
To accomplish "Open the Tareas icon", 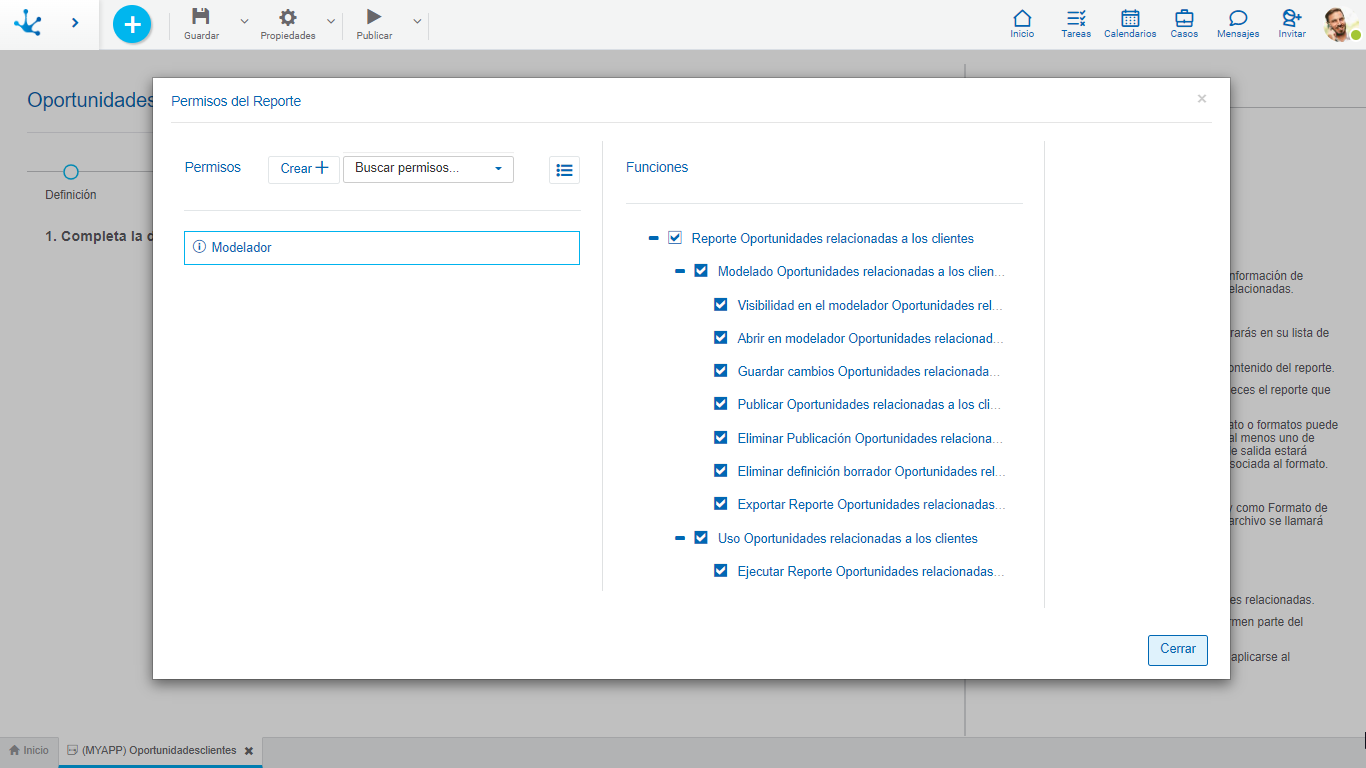I will [1076, 18].
